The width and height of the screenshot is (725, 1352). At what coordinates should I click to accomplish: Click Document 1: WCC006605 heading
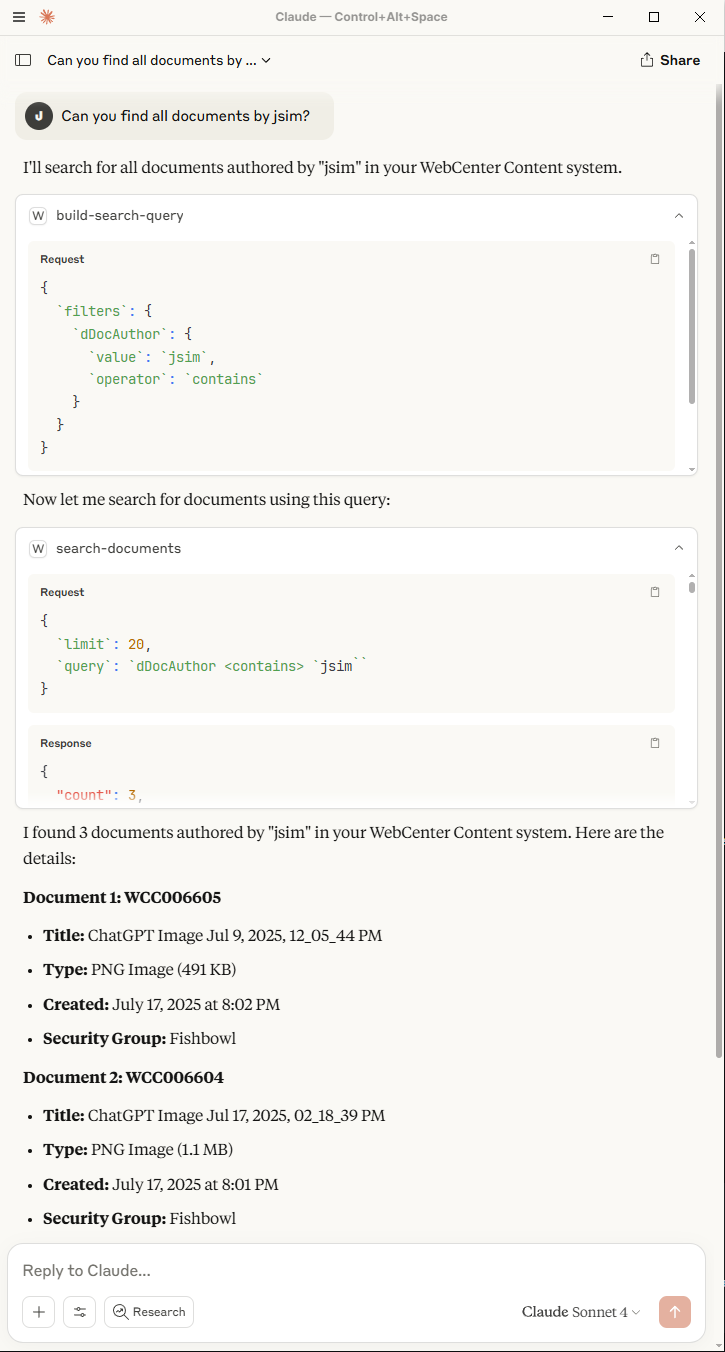point(122,897)
